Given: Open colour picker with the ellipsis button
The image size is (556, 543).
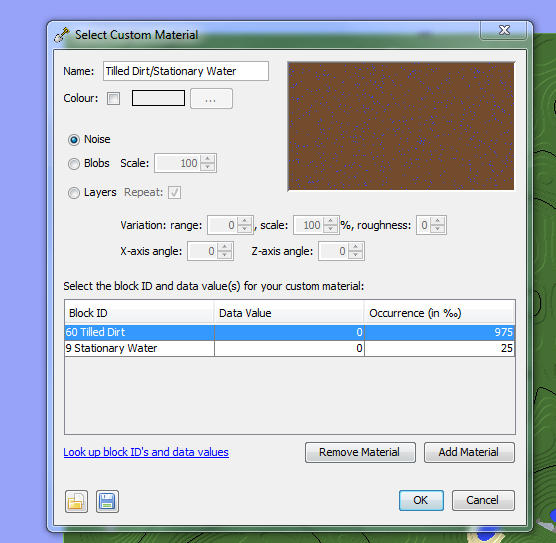Looking at the screenshot, I should tap(211, 99).
